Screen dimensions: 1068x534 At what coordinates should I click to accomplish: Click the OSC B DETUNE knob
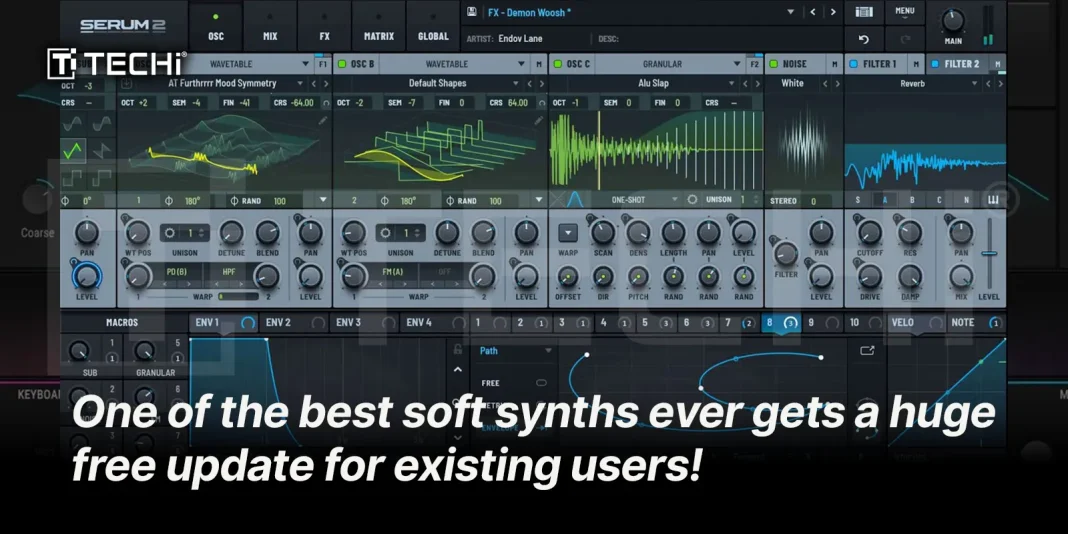tap(447, 234)
